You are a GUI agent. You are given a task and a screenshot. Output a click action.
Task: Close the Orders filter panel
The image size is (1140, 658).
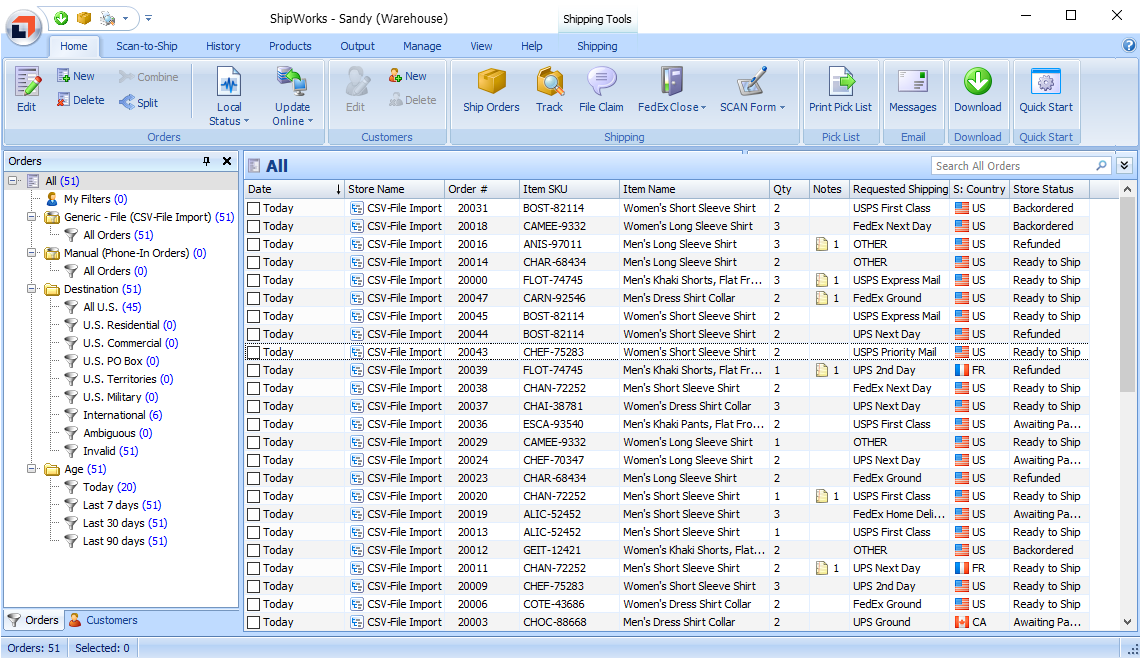(227, 161)
